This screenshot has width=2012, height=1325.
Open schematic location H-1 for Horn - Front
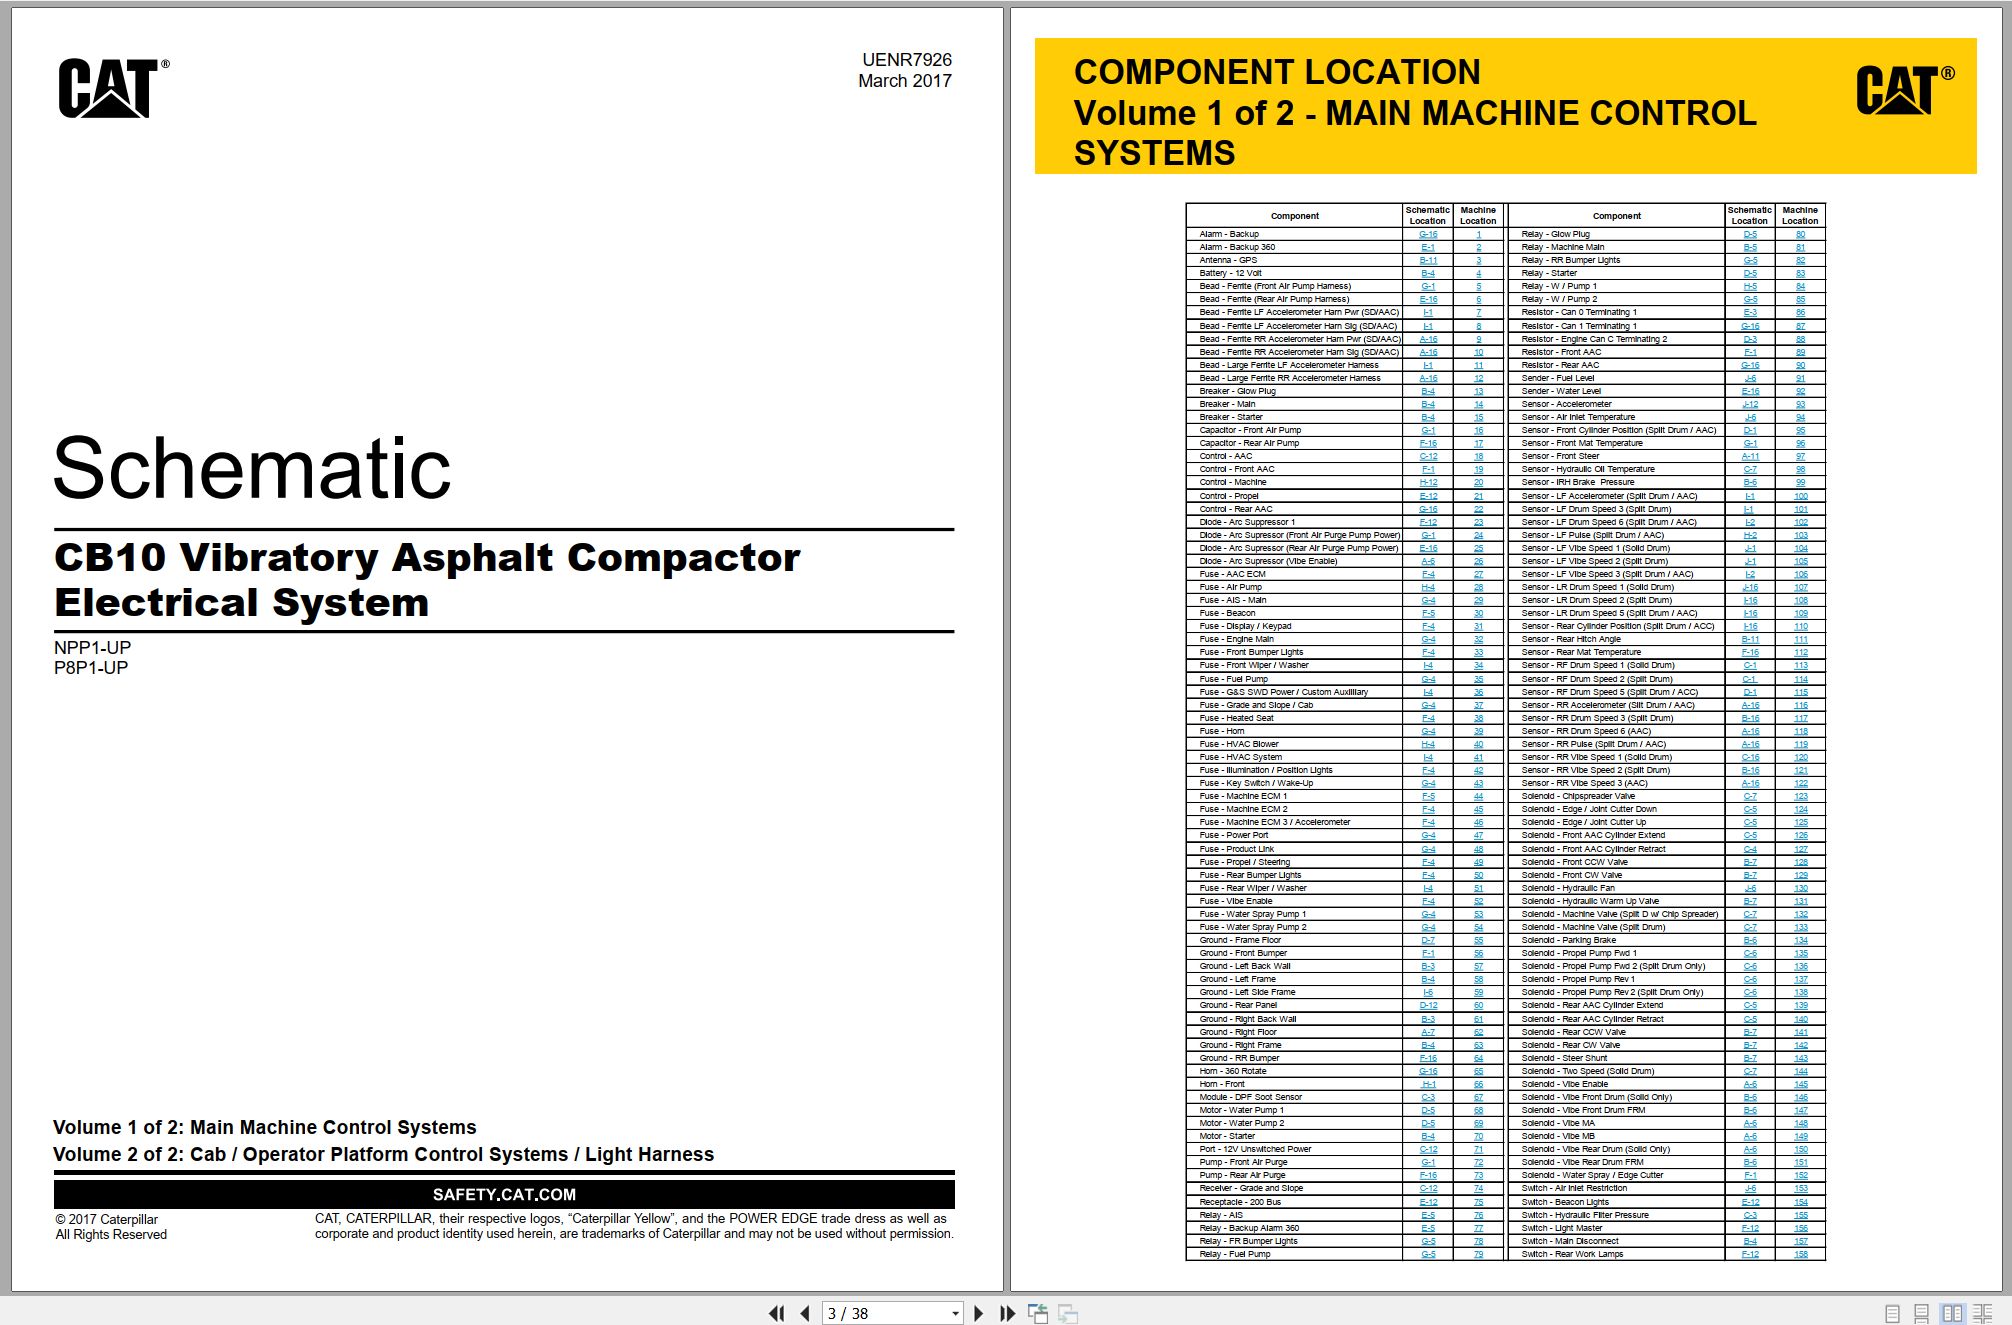click(x=1428, y=1084)
